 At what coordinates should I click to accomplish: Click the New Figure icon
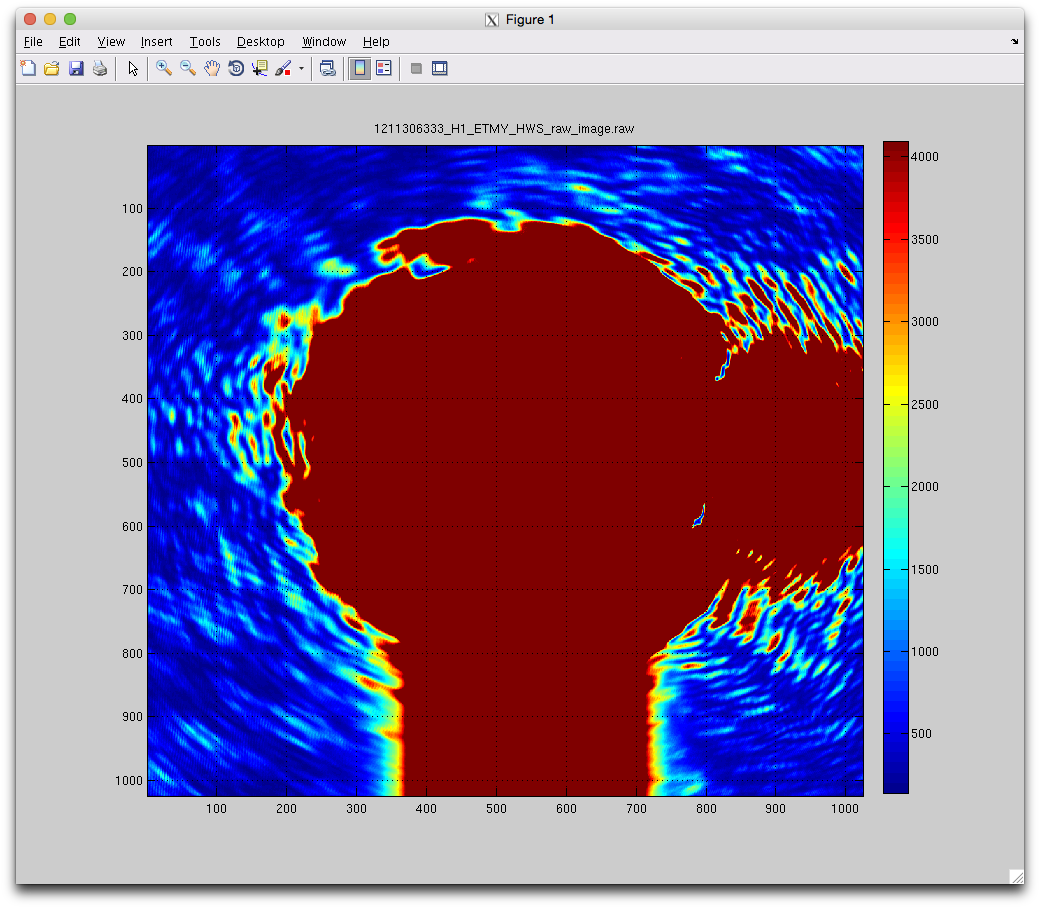pos(28,69)
